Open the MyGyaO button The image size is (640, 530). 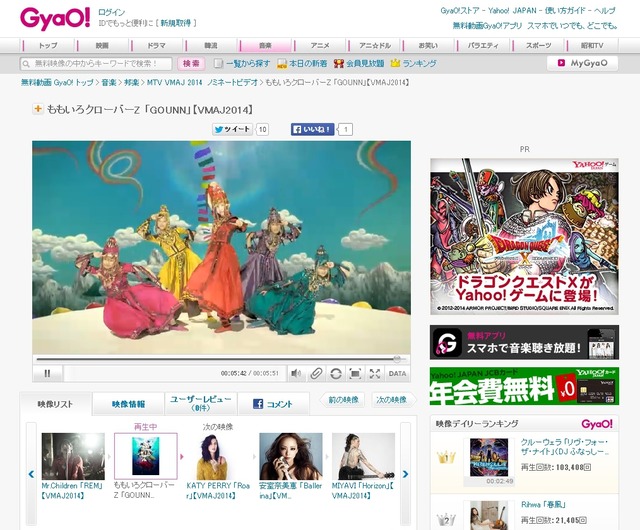pos(582,63)
